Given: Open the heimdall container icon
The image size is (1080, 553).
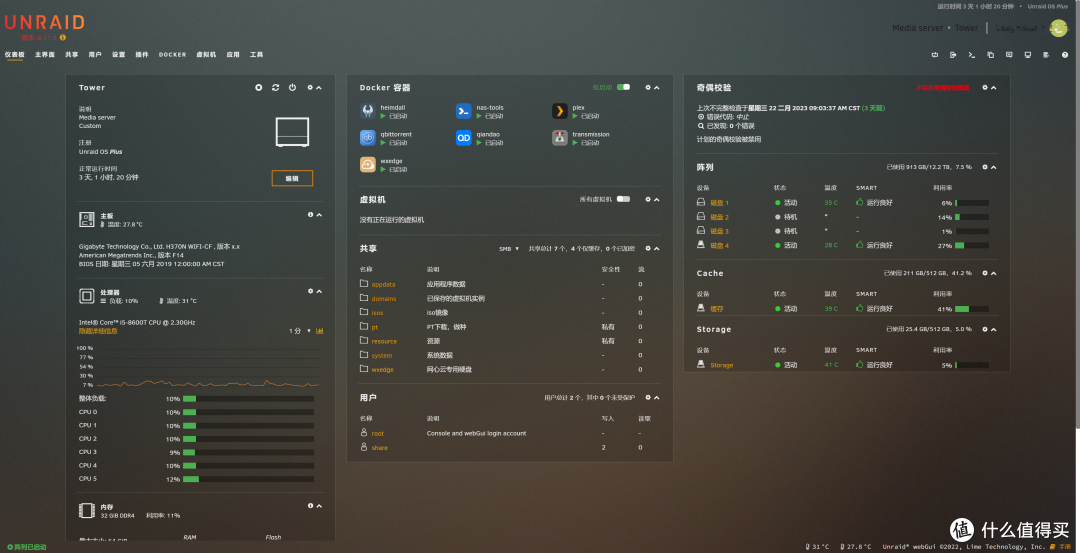Looking at the screenshot, I should tap(368, 111).
